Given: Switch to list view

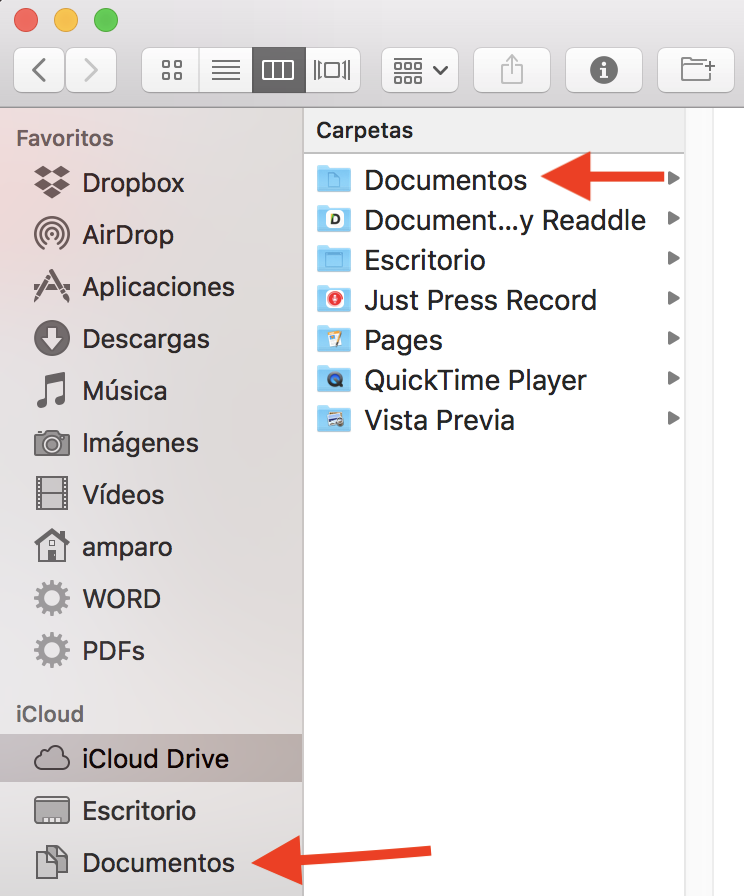Looking at the screenshot, I should coord(225,69).
